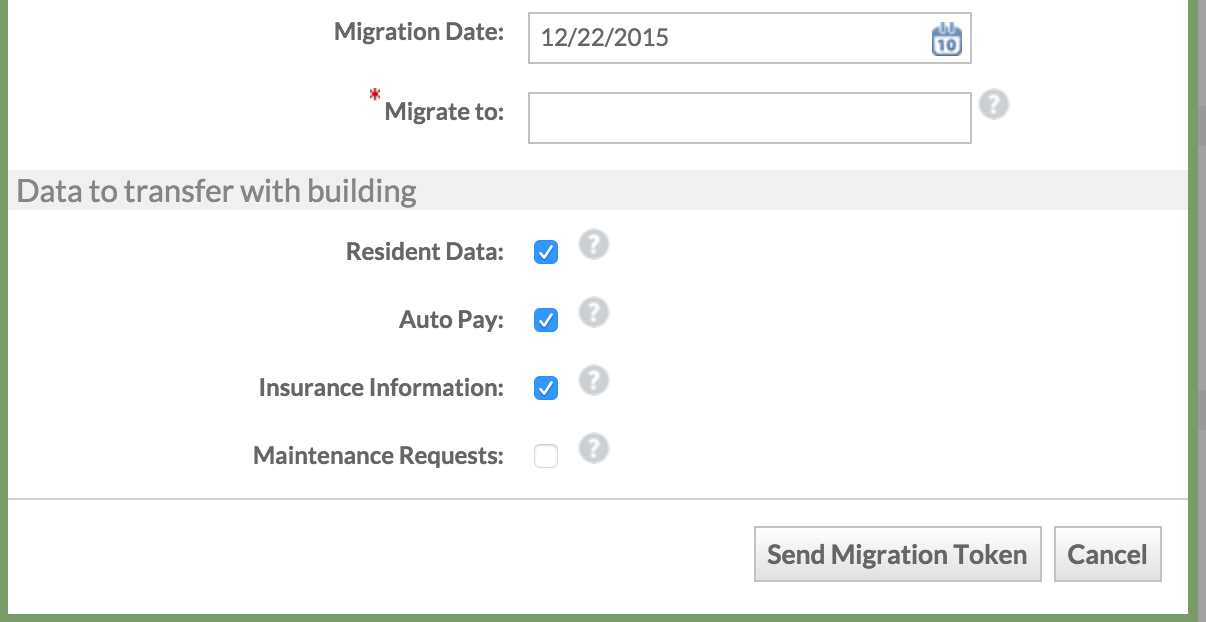Uncheck the Resident Data checkbox
This screenshot has width=1206, height=622.
(x=546, y=252)
